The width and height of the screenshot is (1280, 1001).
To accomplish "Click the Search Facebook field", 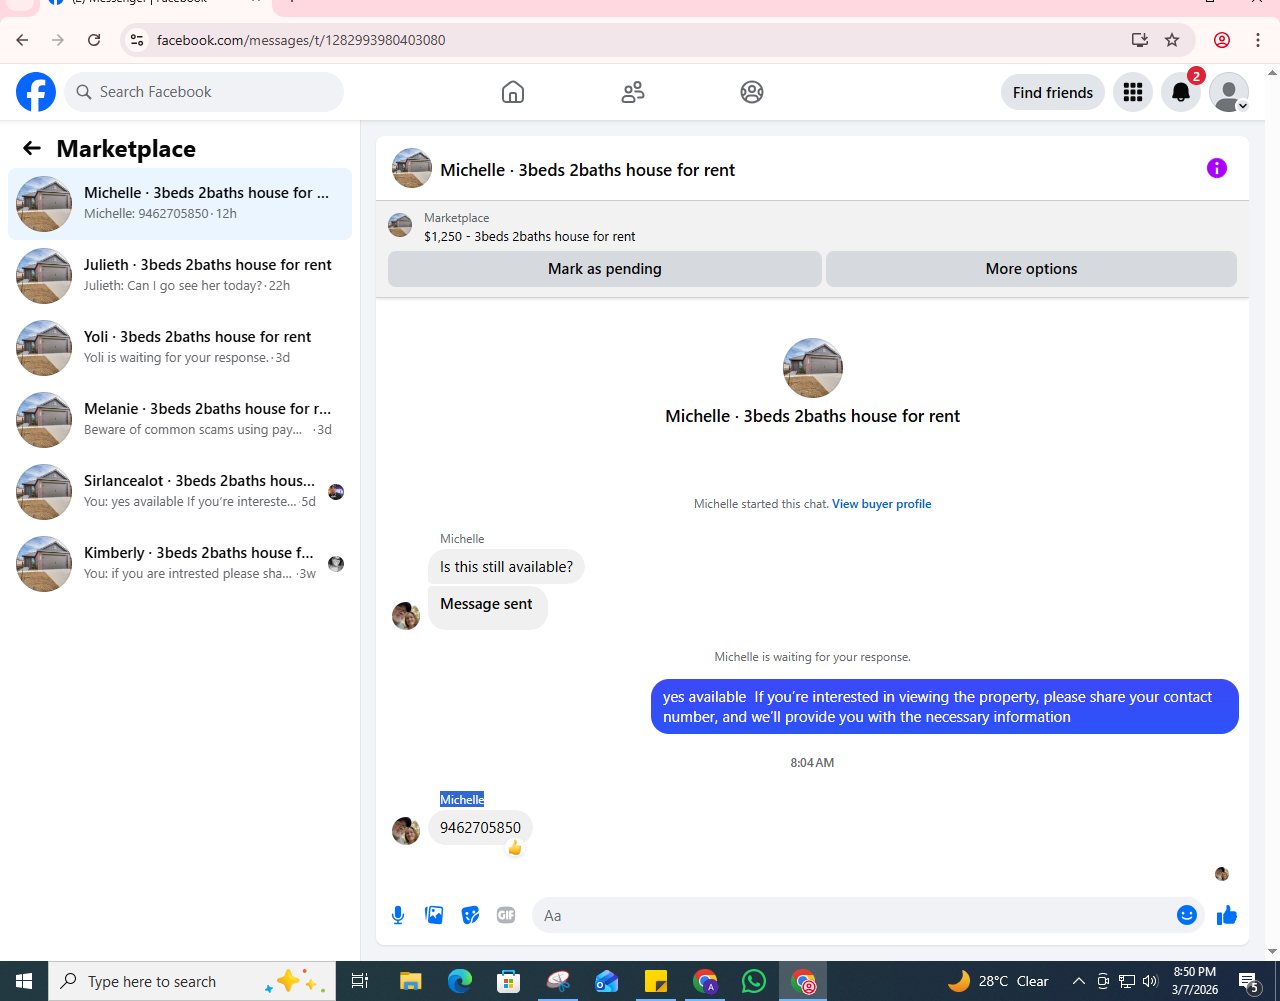I will click(x=204, y=92).
